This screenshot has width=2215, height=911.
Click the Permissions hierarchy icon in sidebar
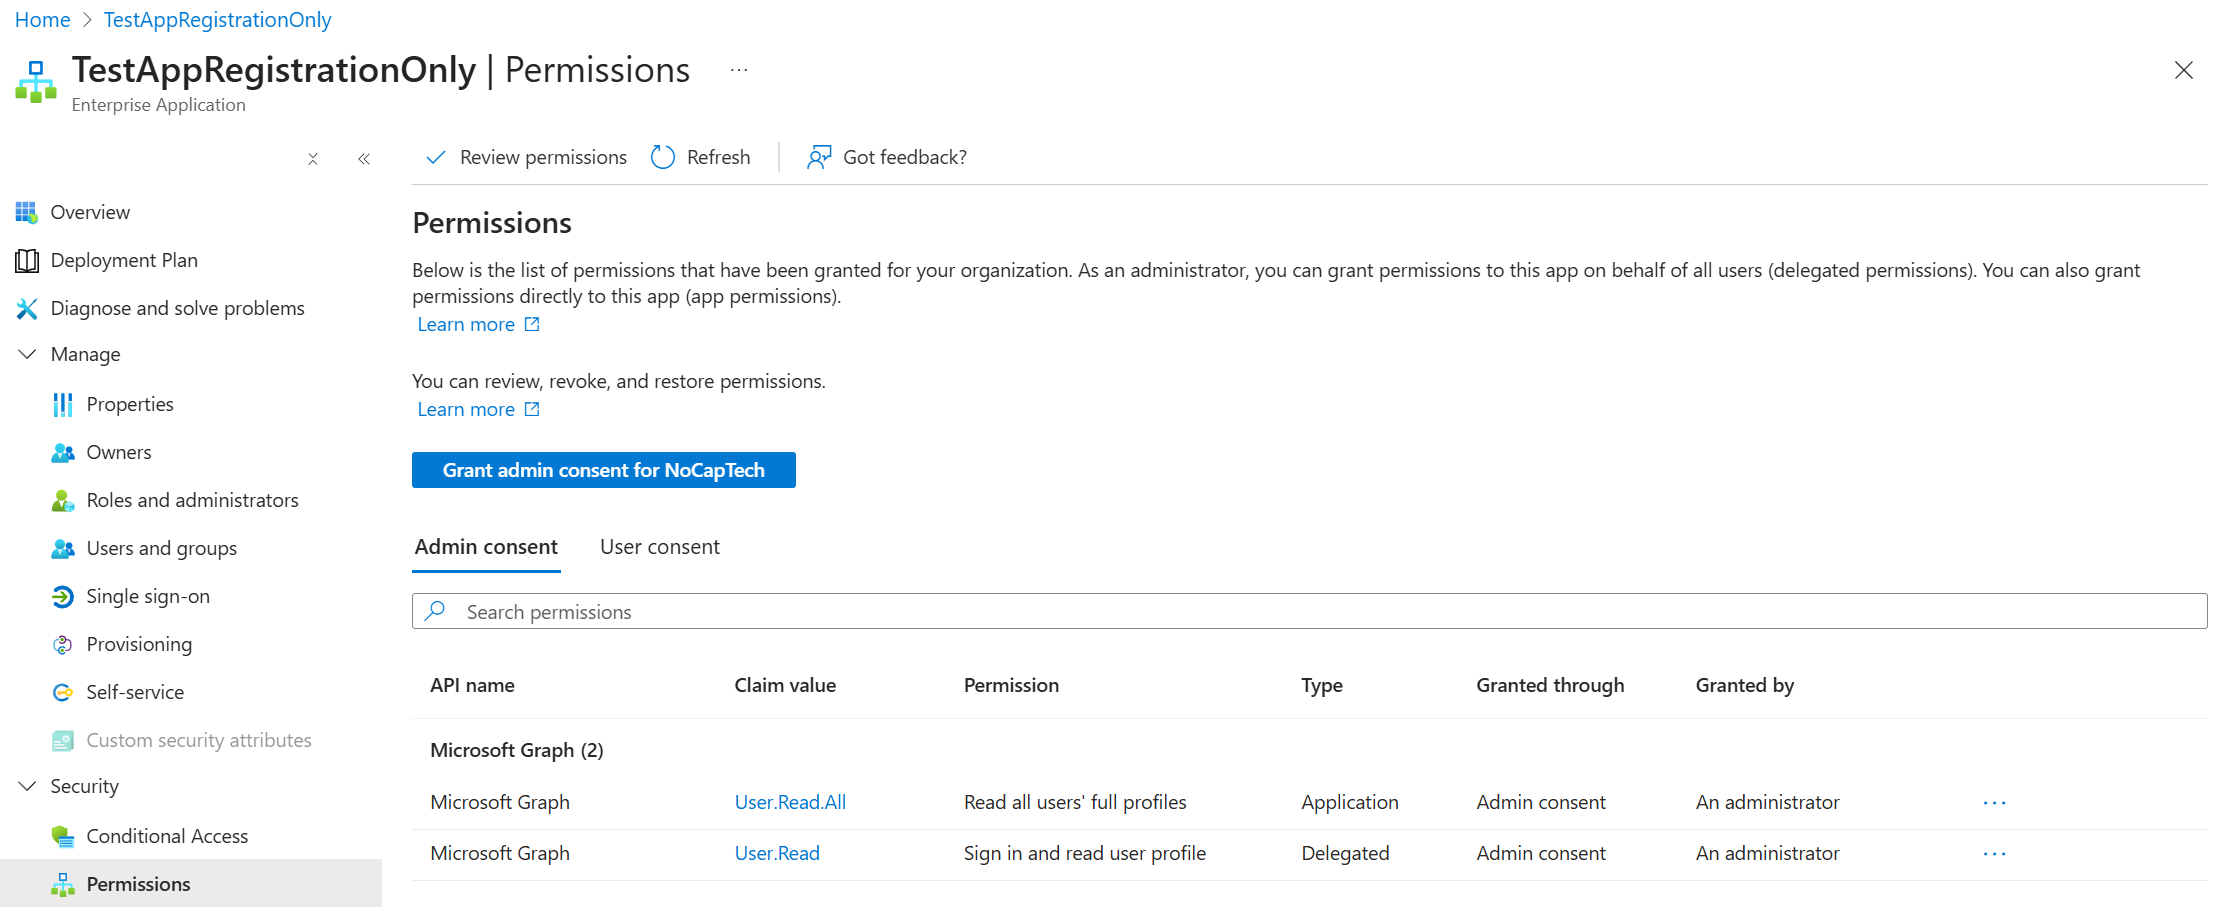62,884
